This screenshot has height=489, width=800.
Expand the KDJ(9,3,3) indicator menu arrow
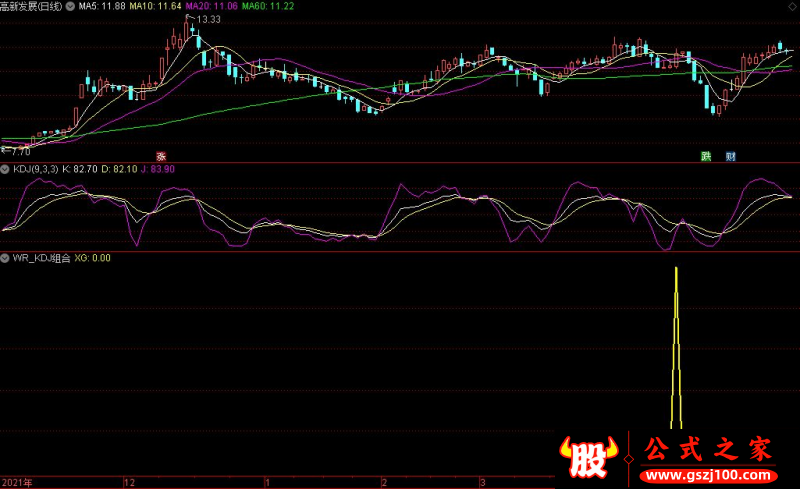pos(5,169)
